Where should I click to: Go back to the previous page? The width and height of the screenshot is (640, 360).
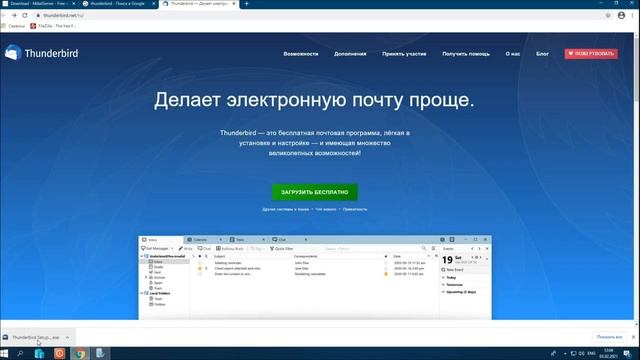click(x=4, y=15)
